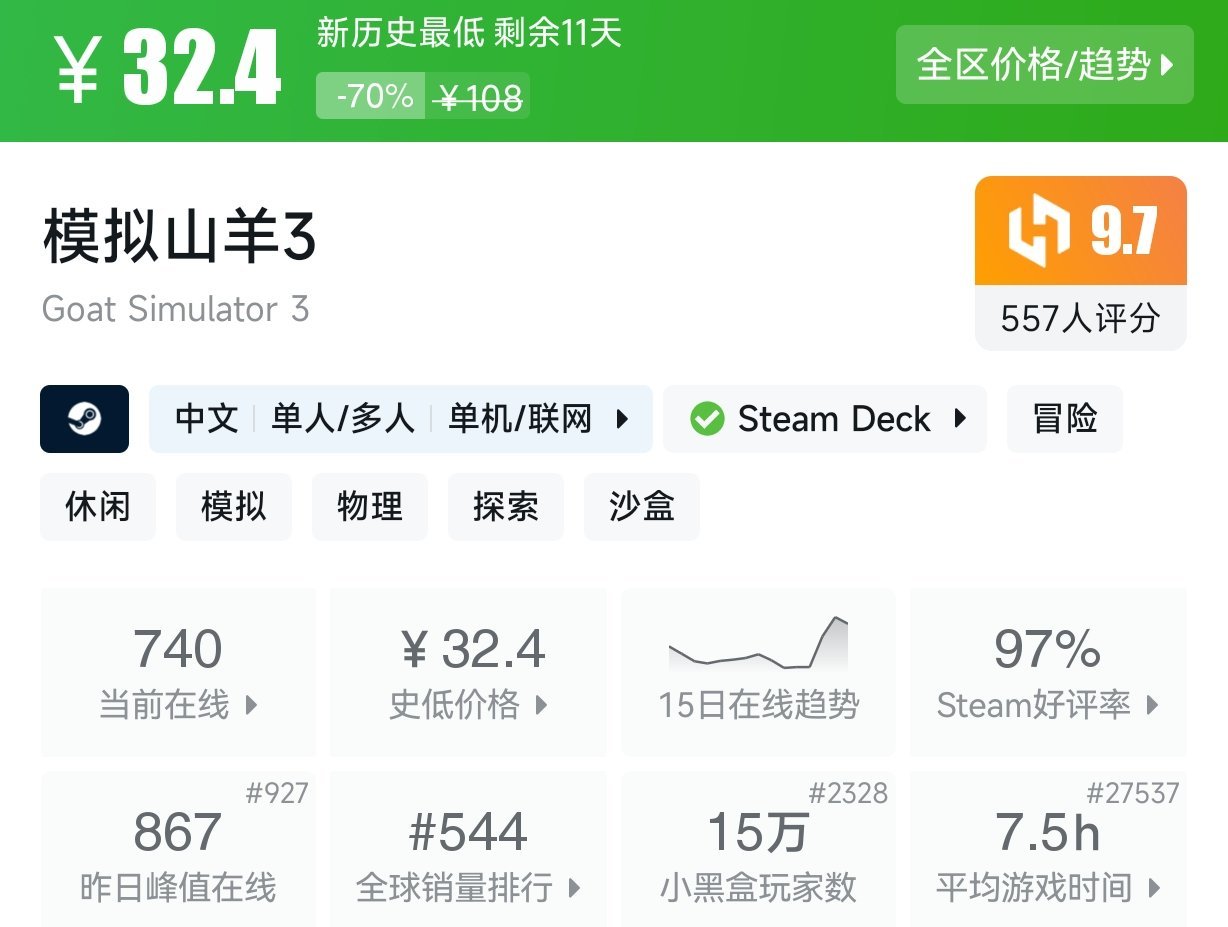Select the 沙盒 genre tag
Viewport: 1228px width, 927px height.
642,507
